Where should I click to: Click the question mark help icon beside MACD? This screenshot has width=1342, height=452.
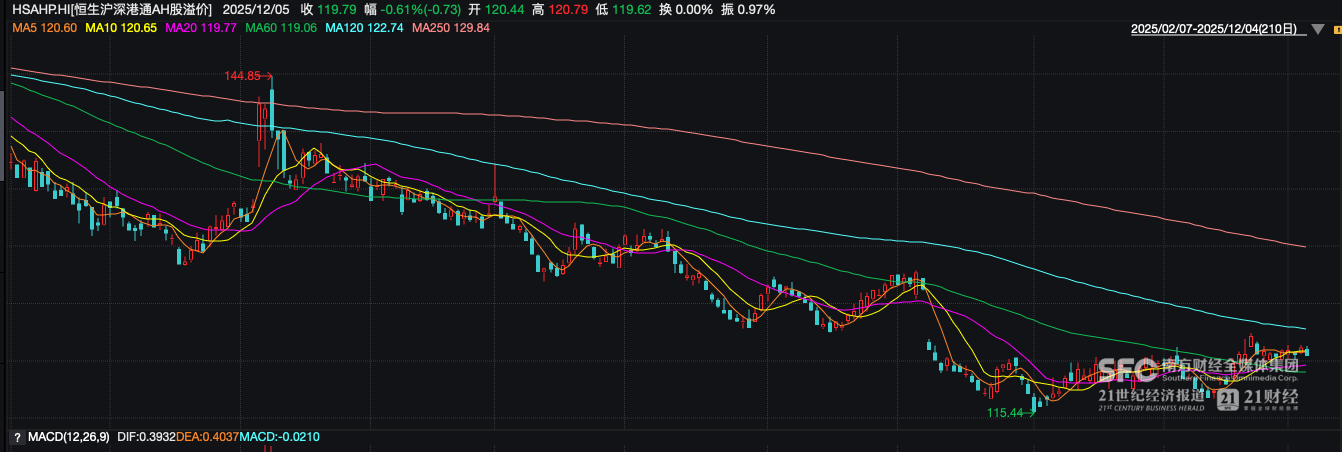(x=16, y=437)
